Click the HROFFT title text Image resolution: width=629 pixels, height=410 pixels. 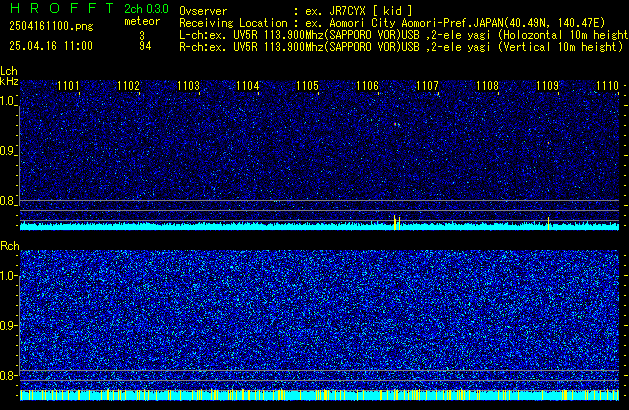click(62, 8)
